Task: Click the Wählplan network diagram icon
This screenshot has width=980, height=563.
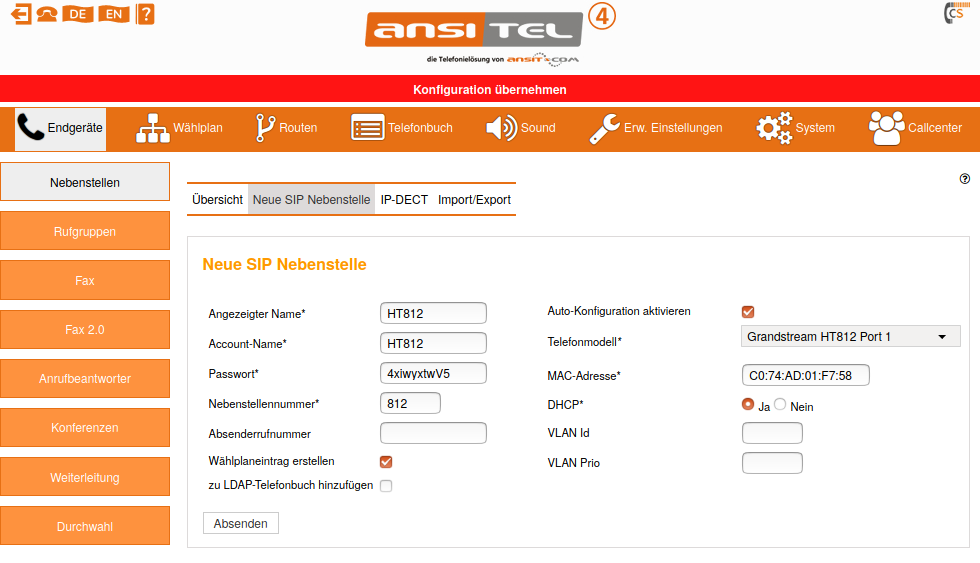Action: tap(152, 128)
